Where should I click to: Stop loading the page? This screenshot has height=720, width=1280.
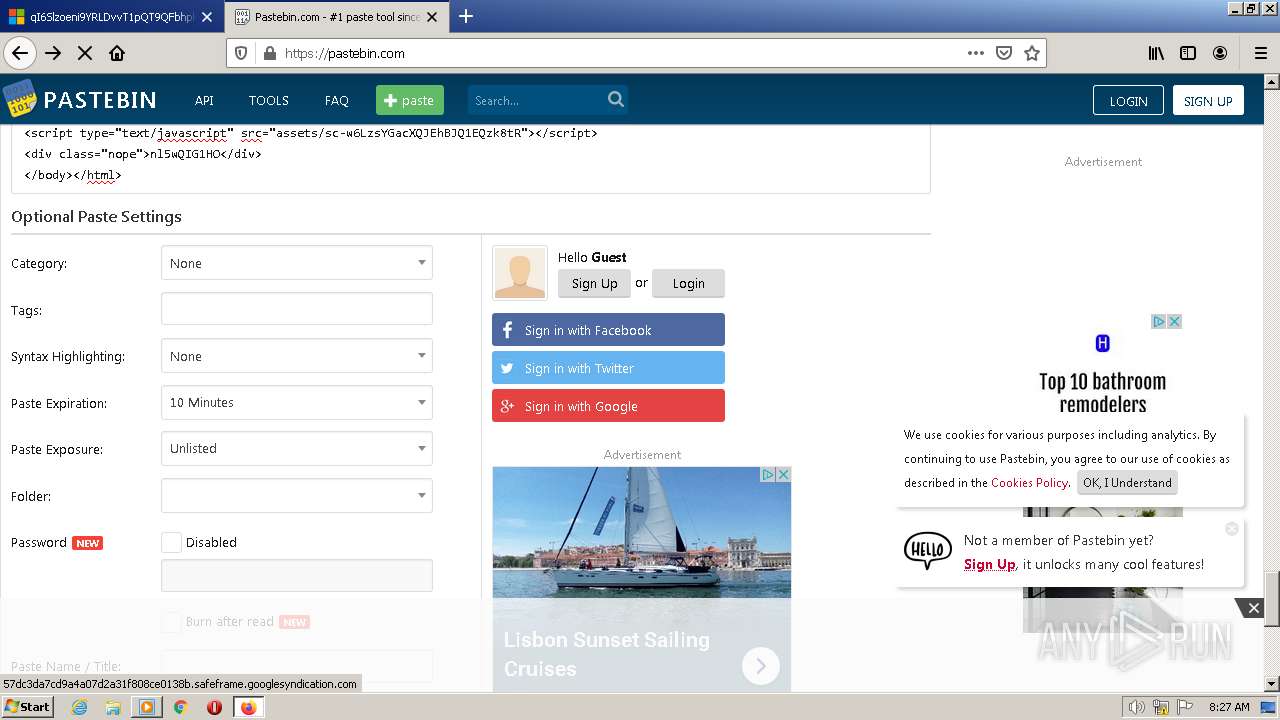tap(85, 53)
